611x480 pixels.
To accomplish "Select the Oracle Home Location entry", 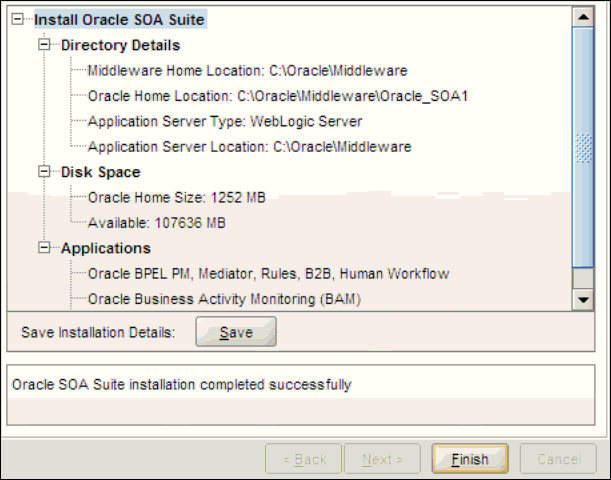I will (278, 96).
